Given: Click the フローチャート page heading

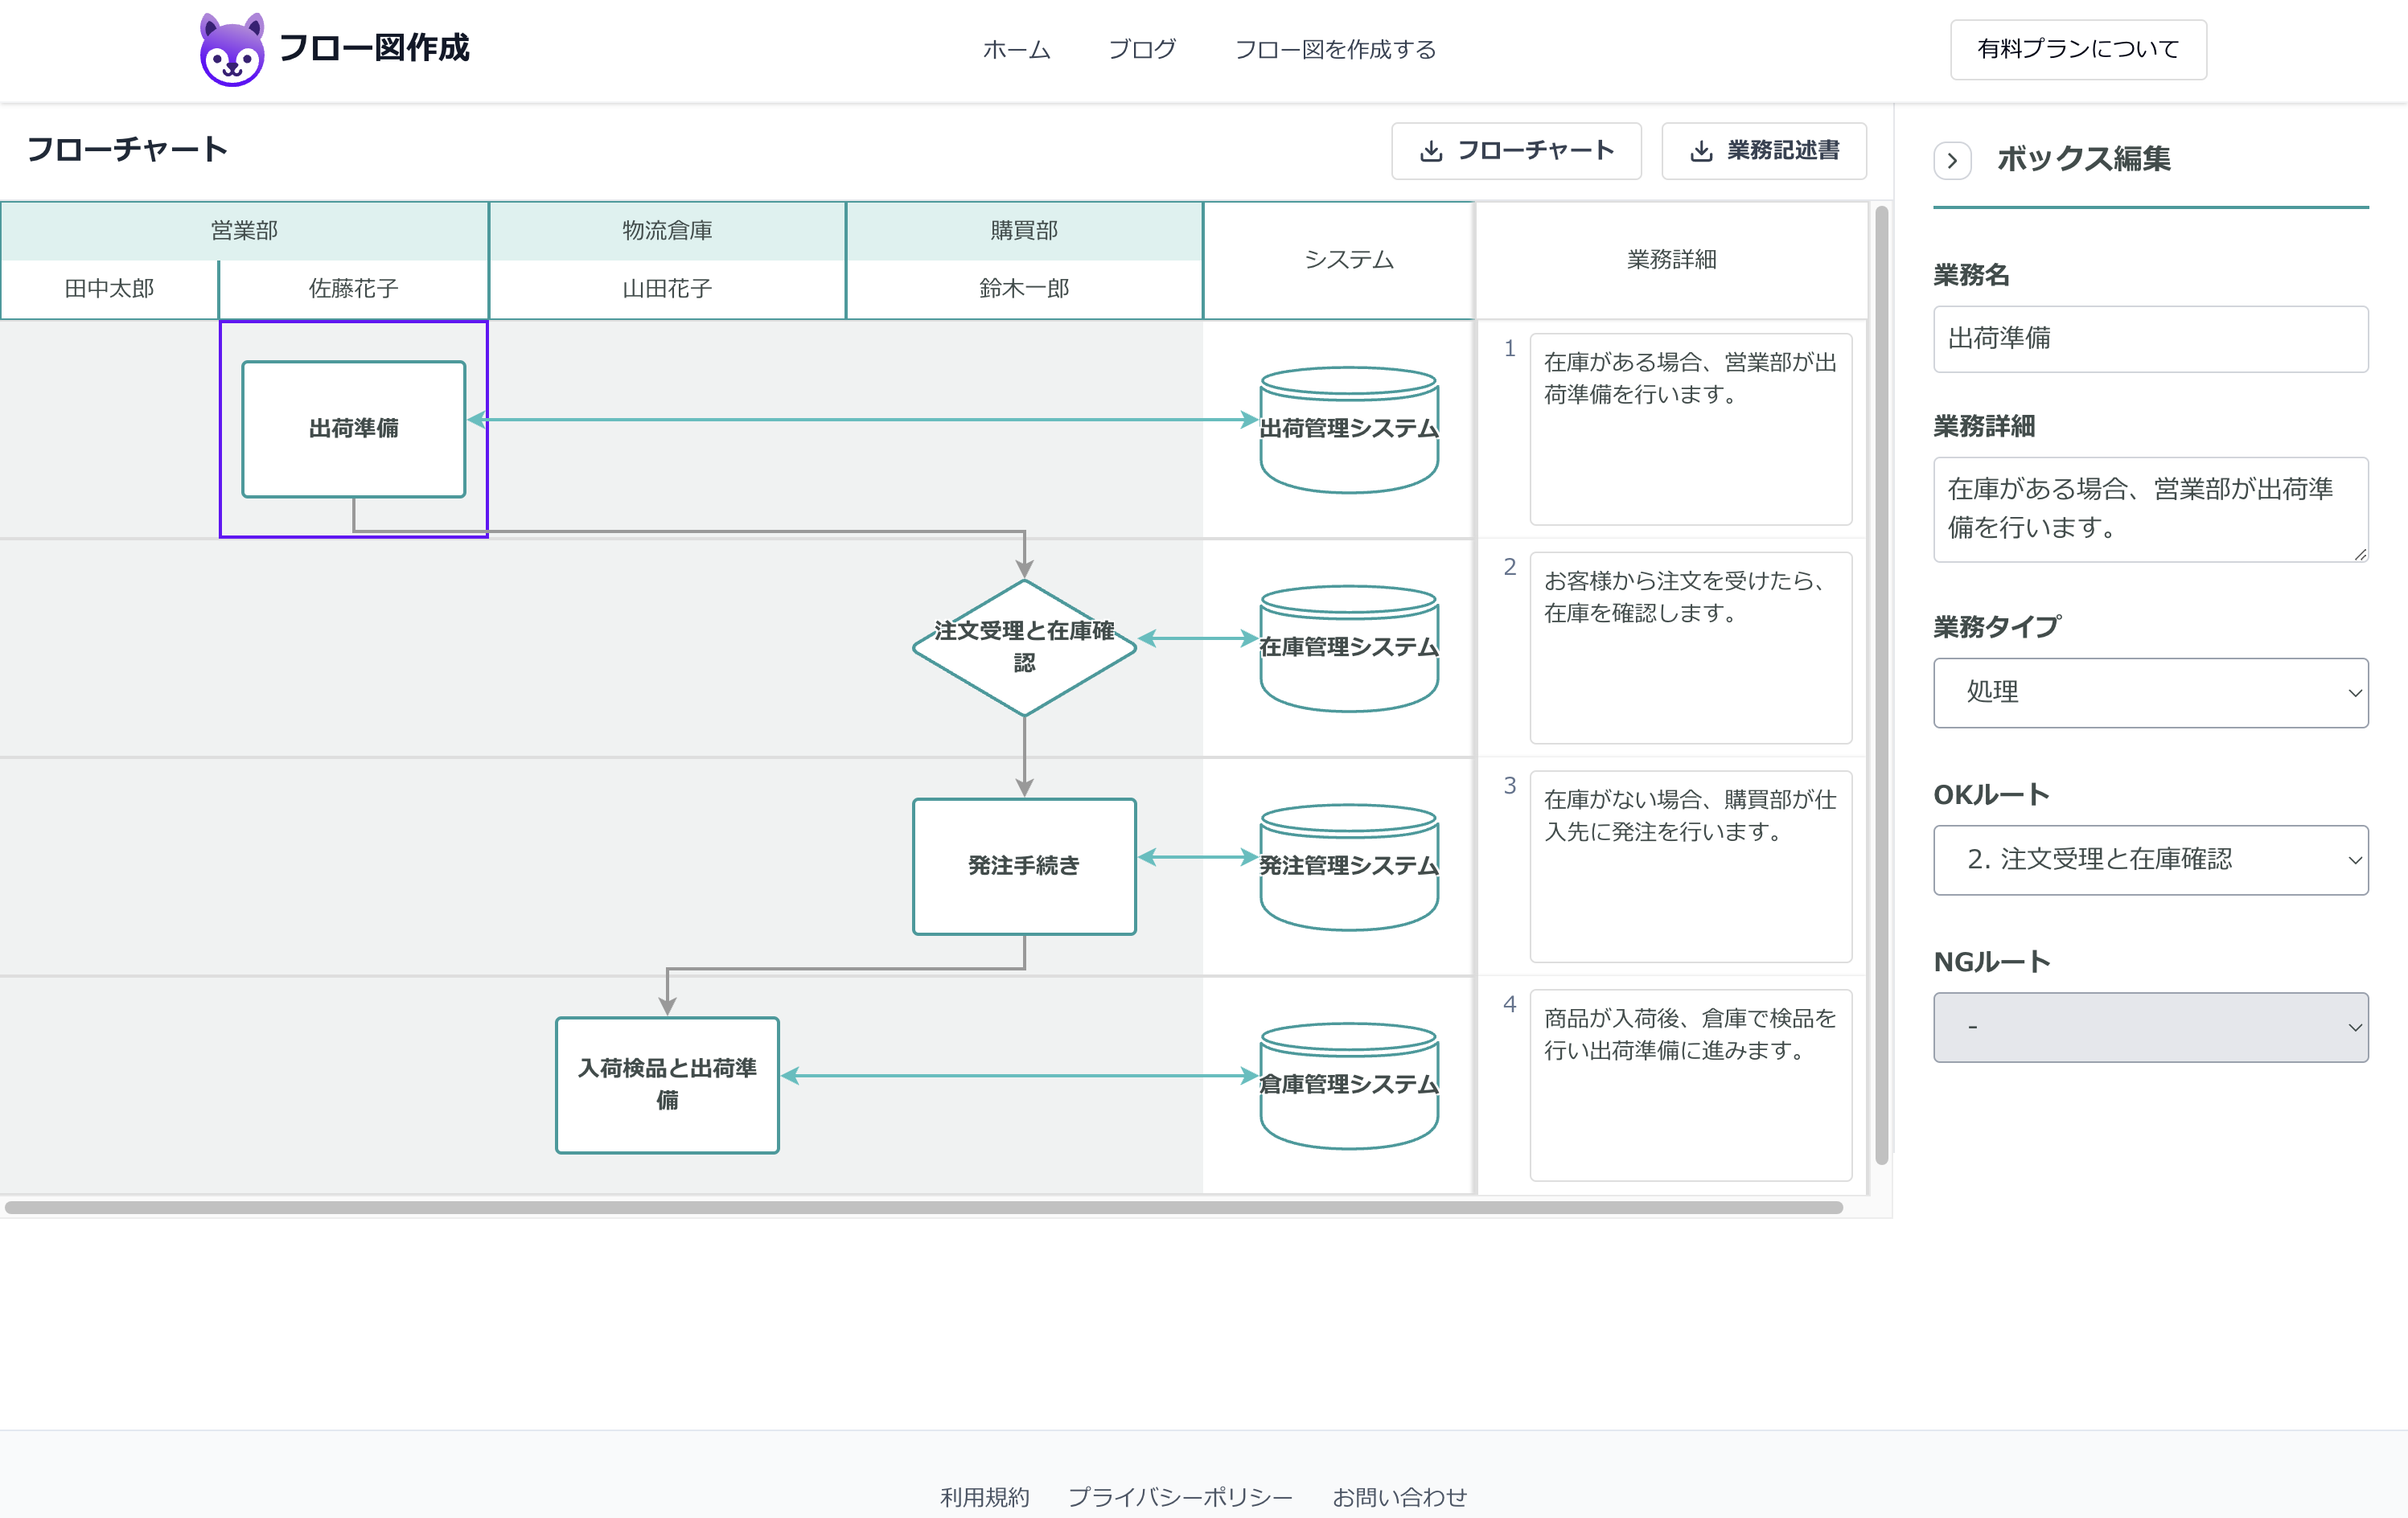Looking at the screenshot, I should coord(127,150).
